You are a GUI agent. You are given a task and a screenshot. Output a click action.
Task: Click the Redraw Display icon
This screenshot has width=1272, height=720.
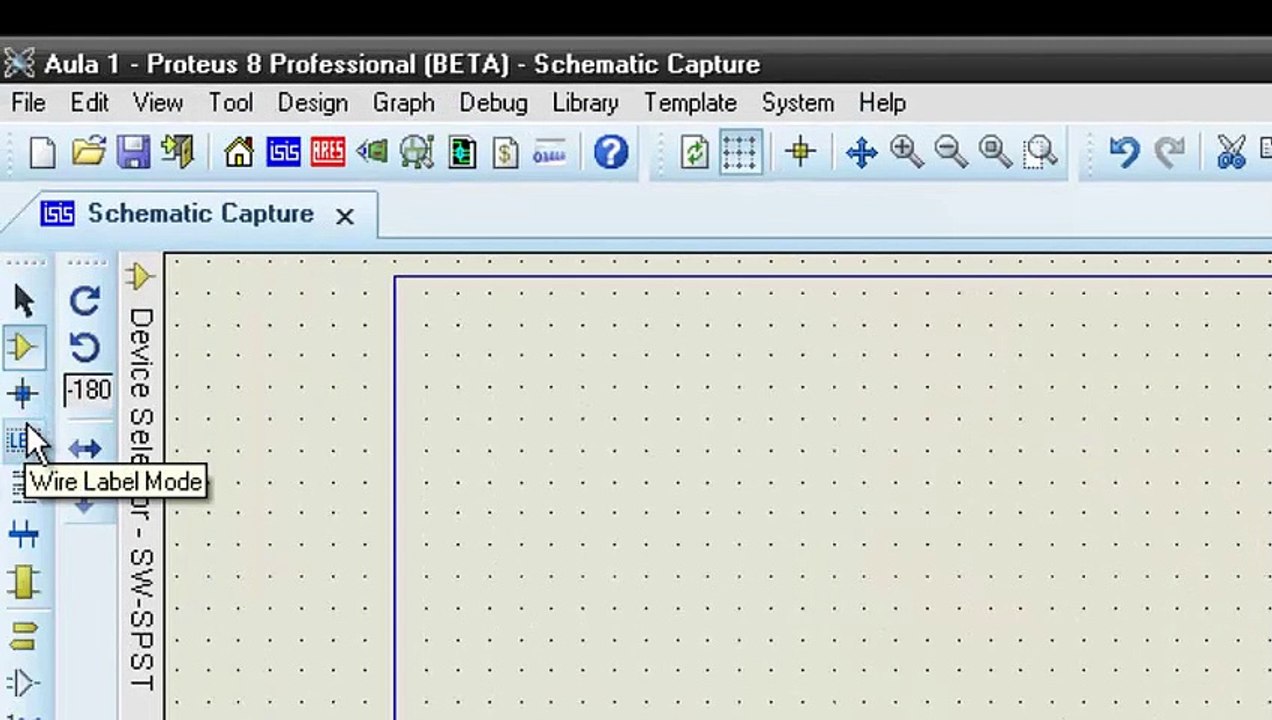tap(694, 153)
